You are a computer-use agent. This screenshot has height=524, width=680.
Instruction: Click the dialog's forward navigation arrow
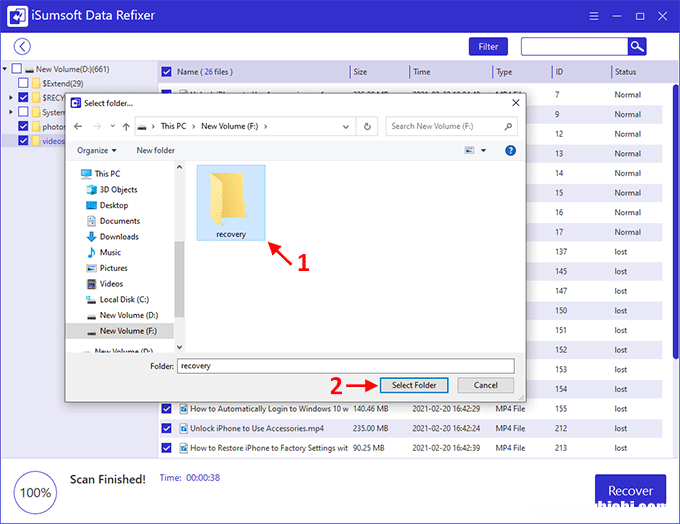click(x=97, y=126)
